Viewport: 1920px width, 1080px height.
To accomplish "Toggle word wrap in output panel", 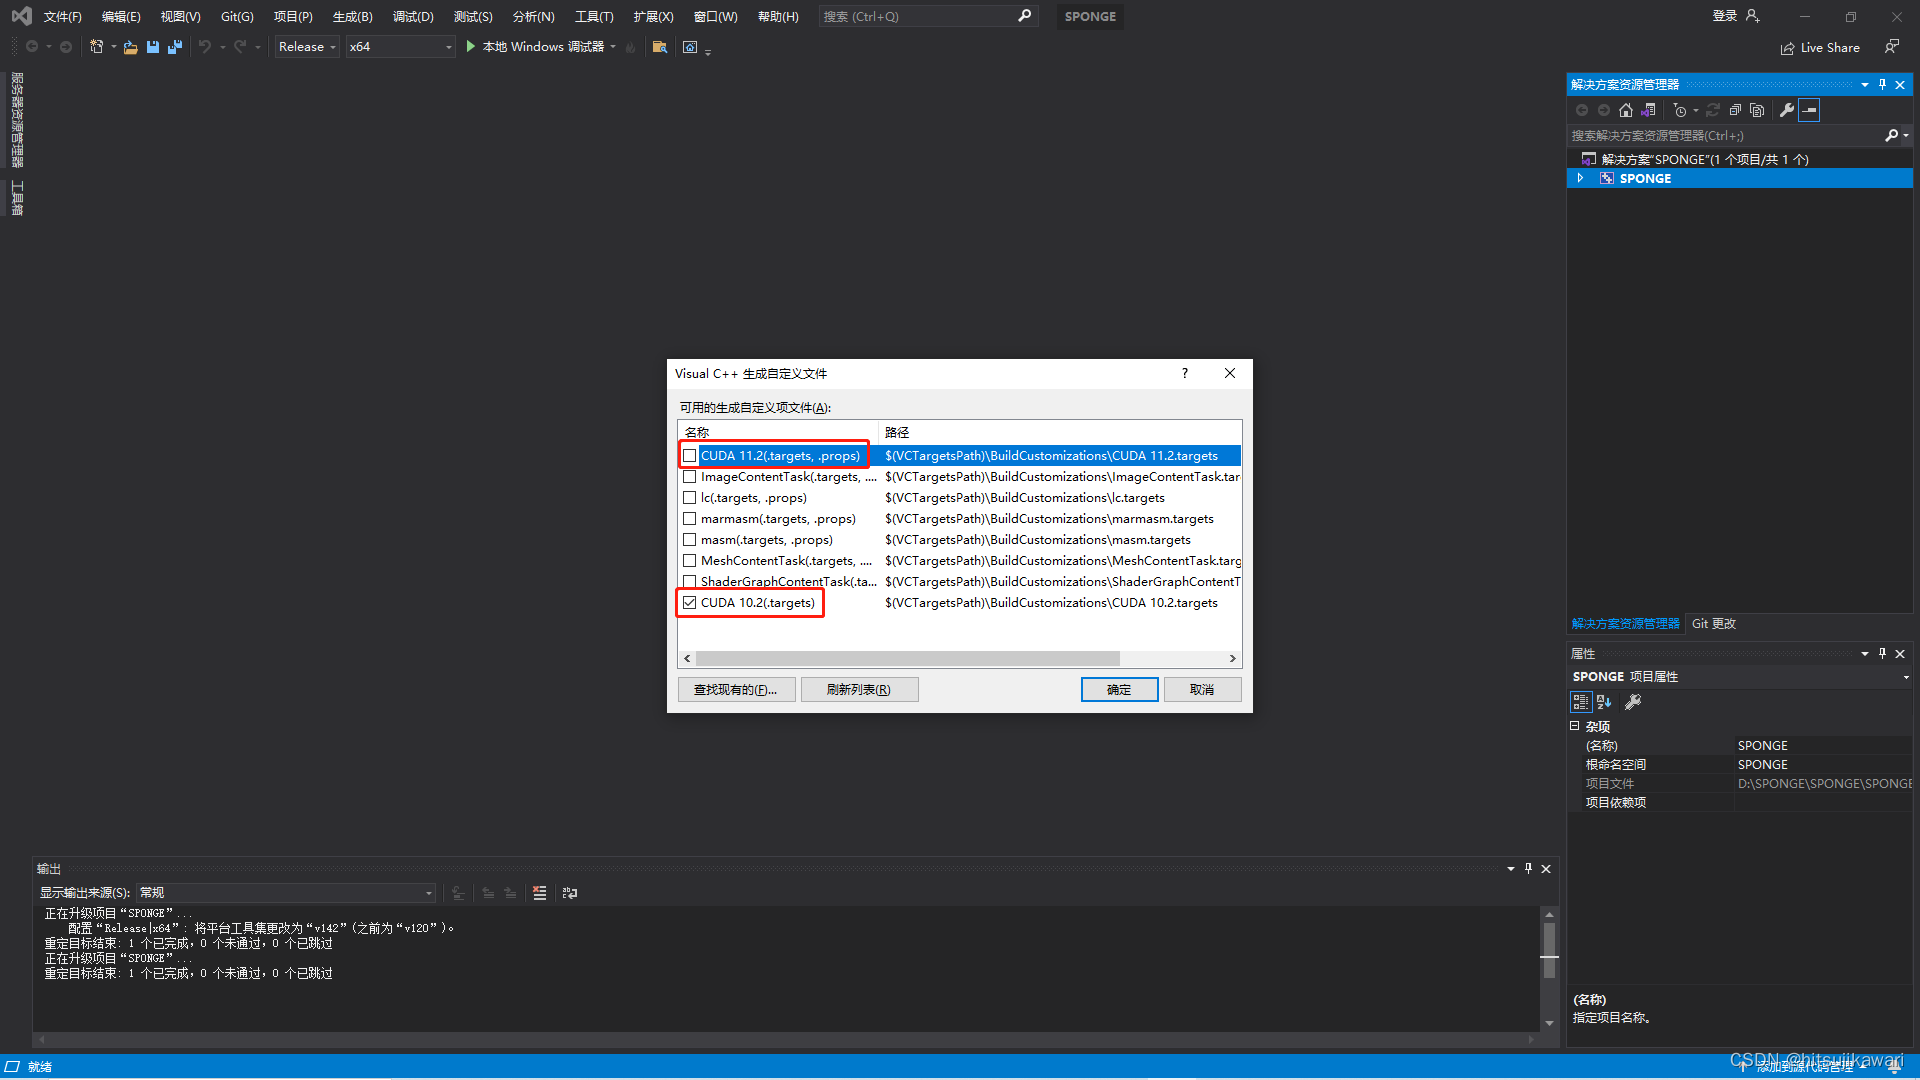I will pyautogui.click(x=570, y=893).
